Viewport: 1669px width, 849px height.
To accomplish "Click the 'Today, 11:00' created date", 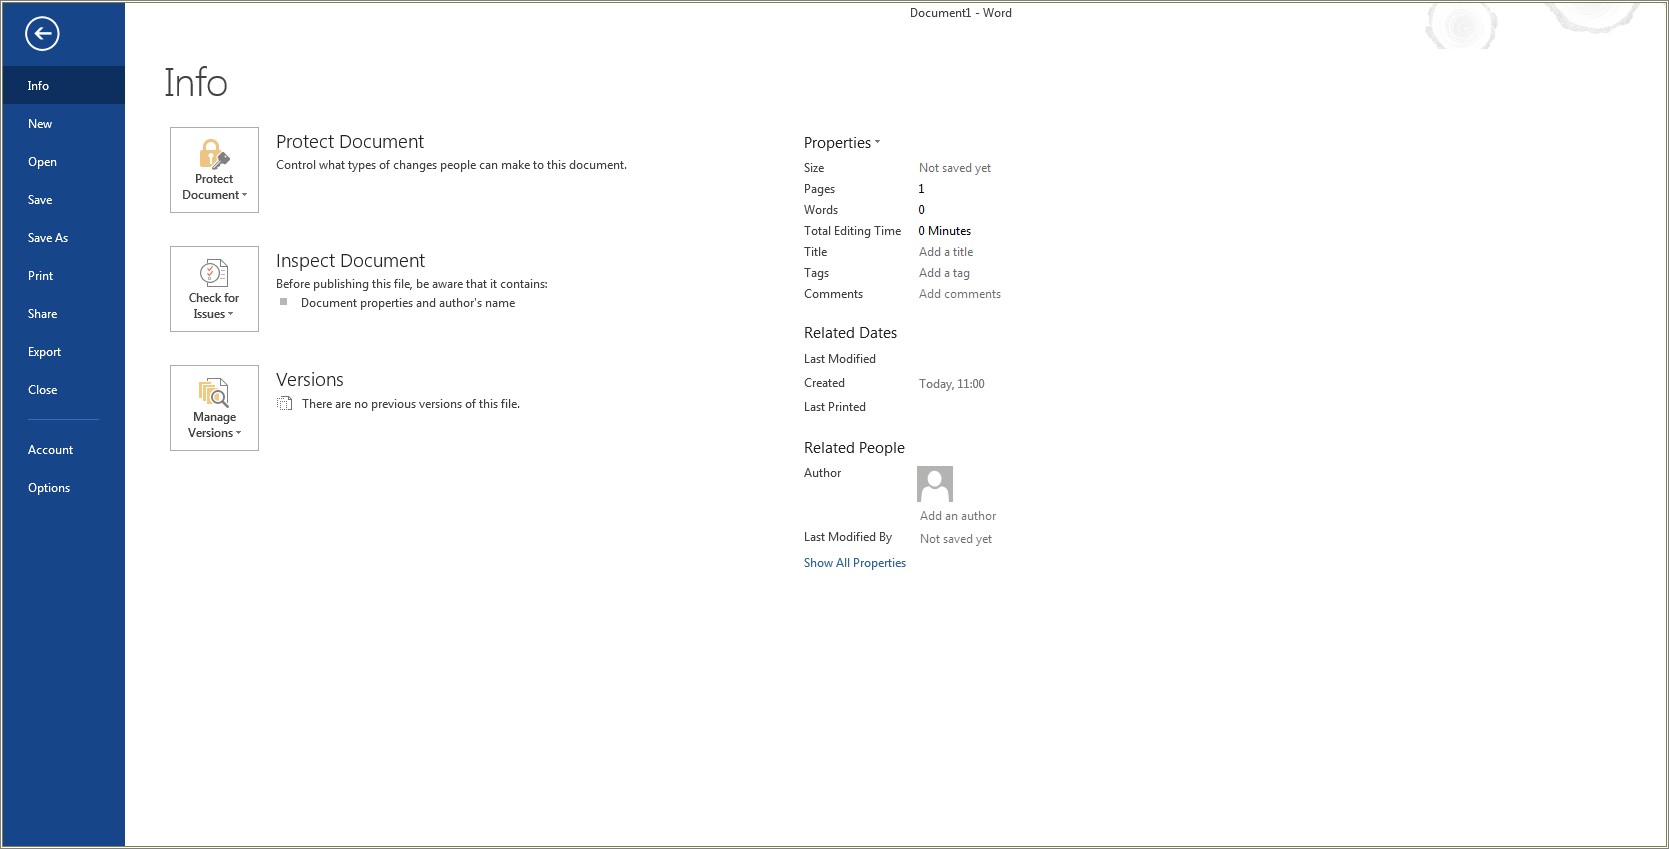I will coord(952,384).
